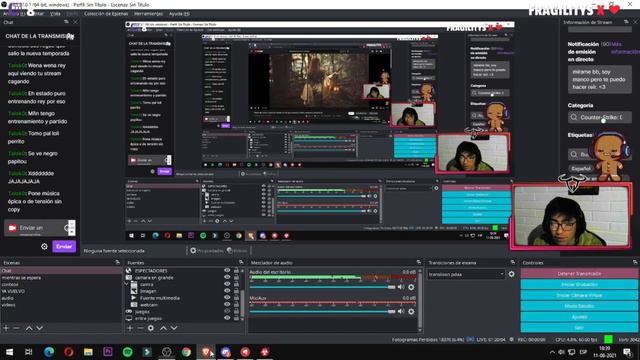Select the 'mientras se espera' scene

point(61,278)
